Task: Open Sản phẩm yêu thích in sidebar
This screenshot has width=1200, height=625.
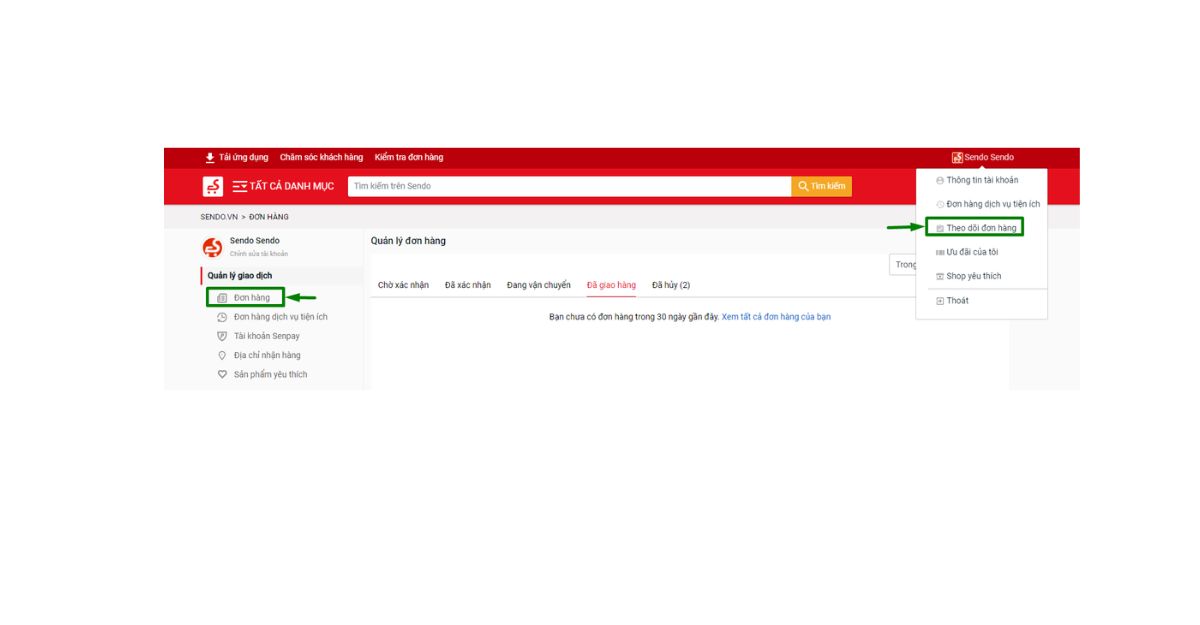Action: pos(271,374)
